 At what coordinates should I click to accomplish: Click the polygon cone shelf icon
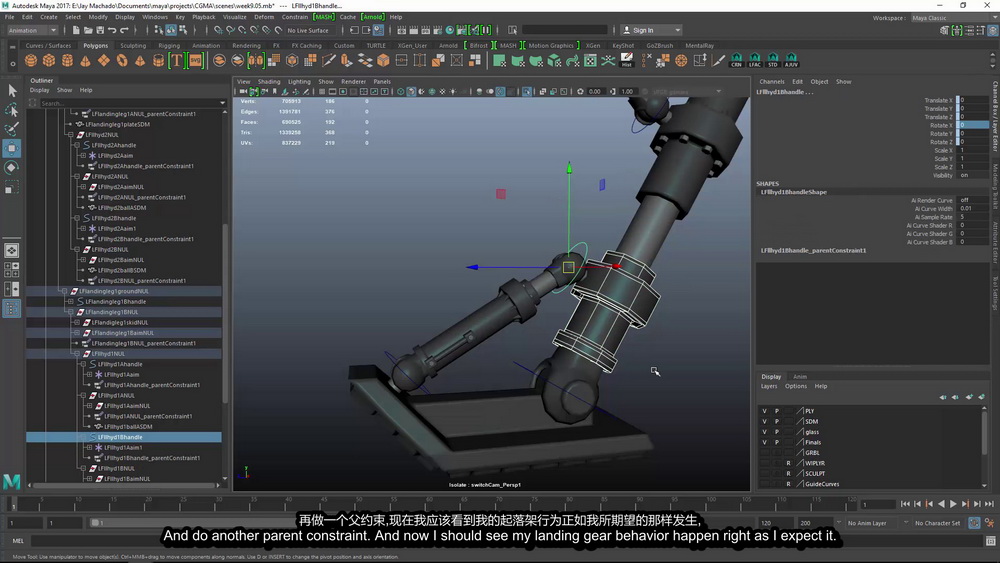(x=85, y=61)
